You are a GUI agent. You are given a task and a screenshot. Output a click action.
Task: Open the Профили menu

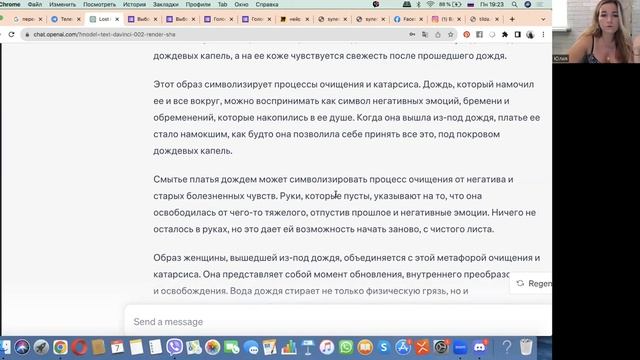pyautogui.click(x=198, y=4)
